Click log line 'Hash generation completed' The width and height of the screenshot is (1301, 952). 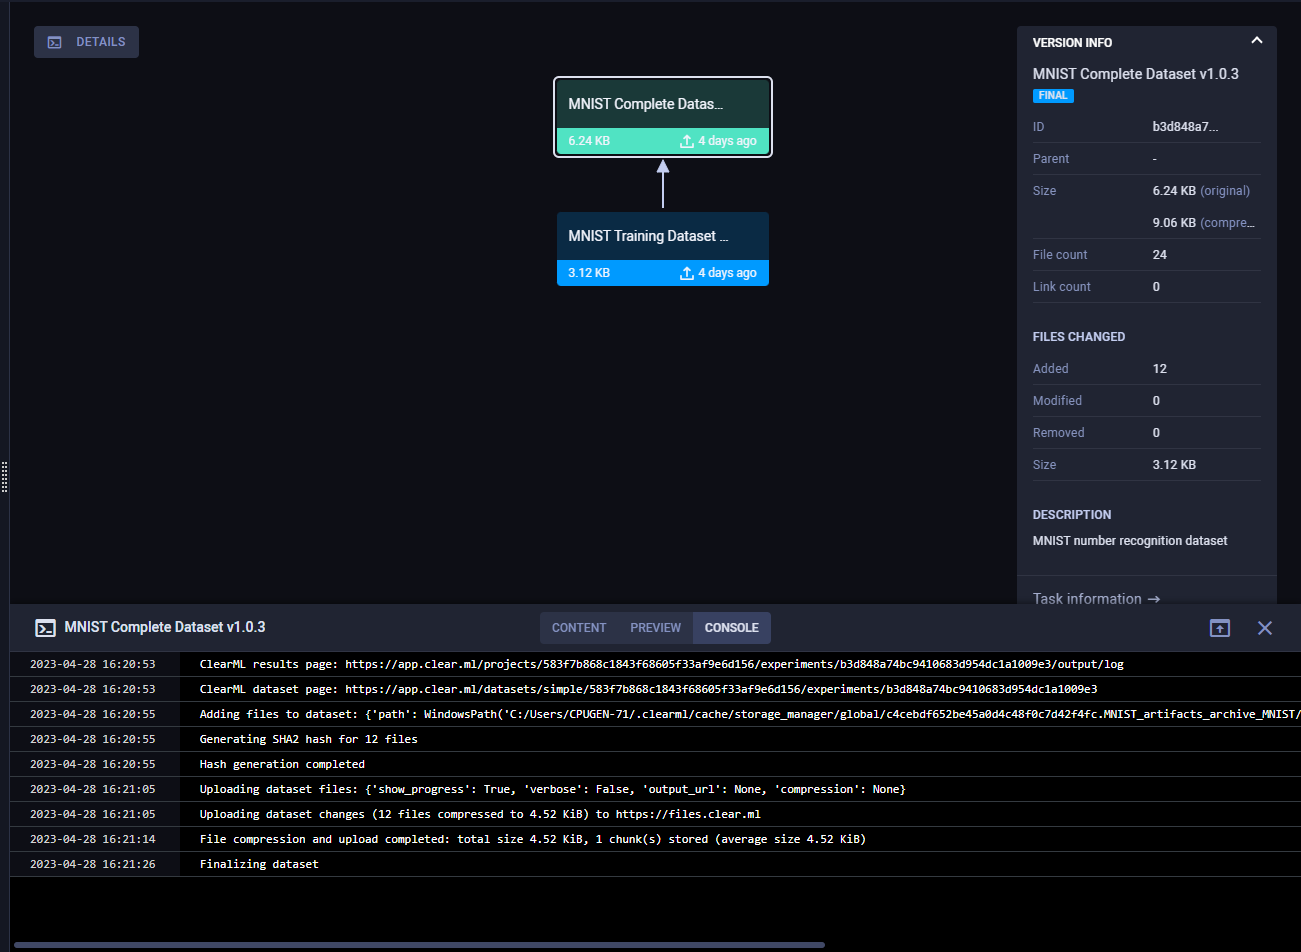(282, 764)
